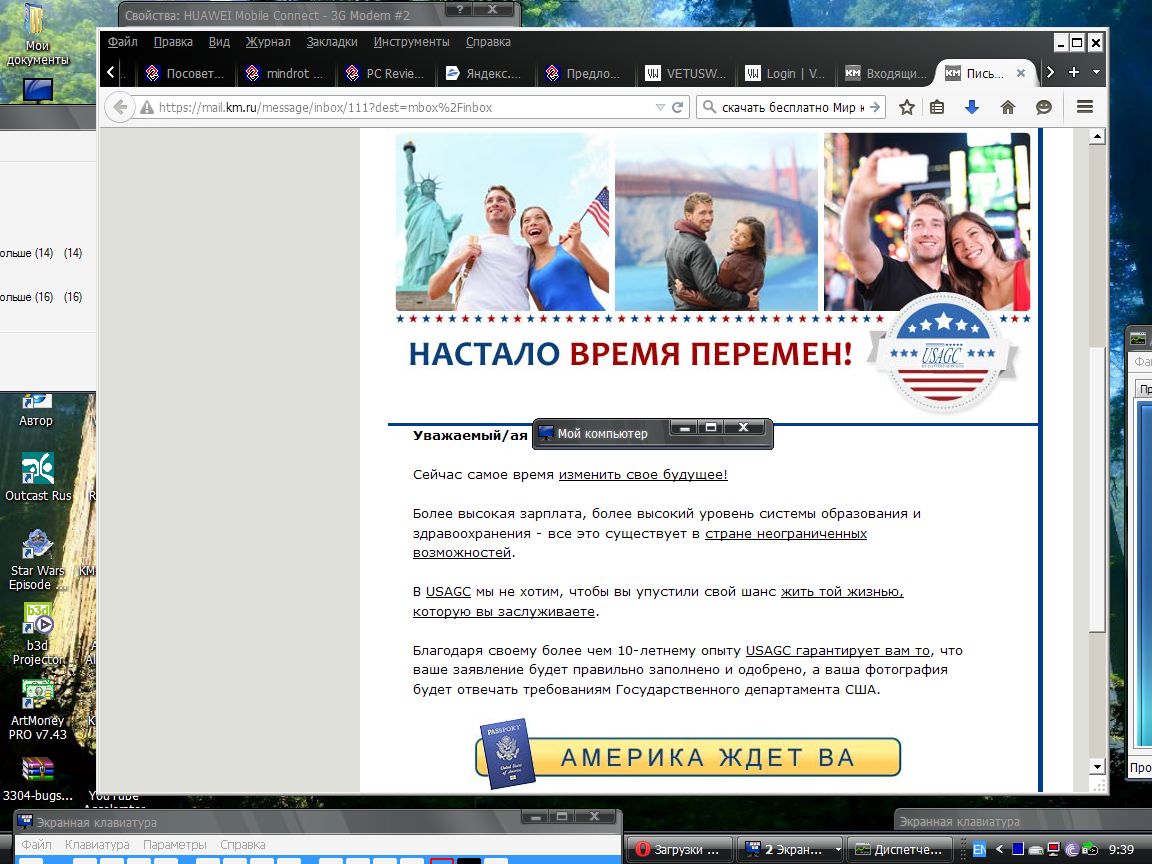The height and width of the screenshot is (864, 1152).
Task: Open the Закладки menu
Action: tap(332, 42)
